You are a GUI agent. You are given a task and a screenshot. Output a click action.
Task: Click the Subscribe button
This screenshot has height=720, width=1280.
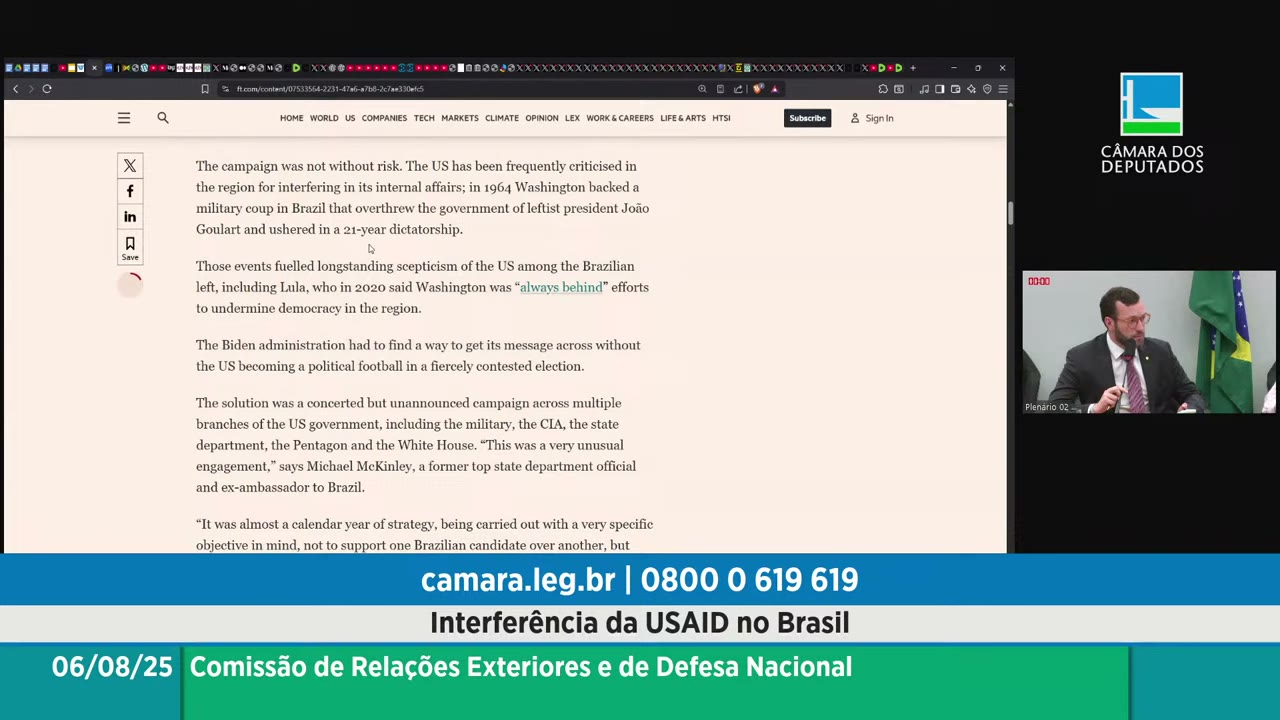[807, 118]
